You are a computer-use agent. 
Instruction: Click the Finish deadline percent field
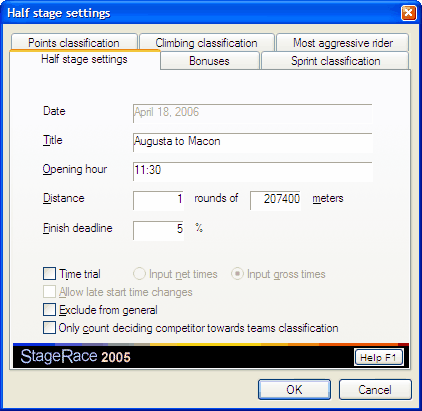(158, 230)
